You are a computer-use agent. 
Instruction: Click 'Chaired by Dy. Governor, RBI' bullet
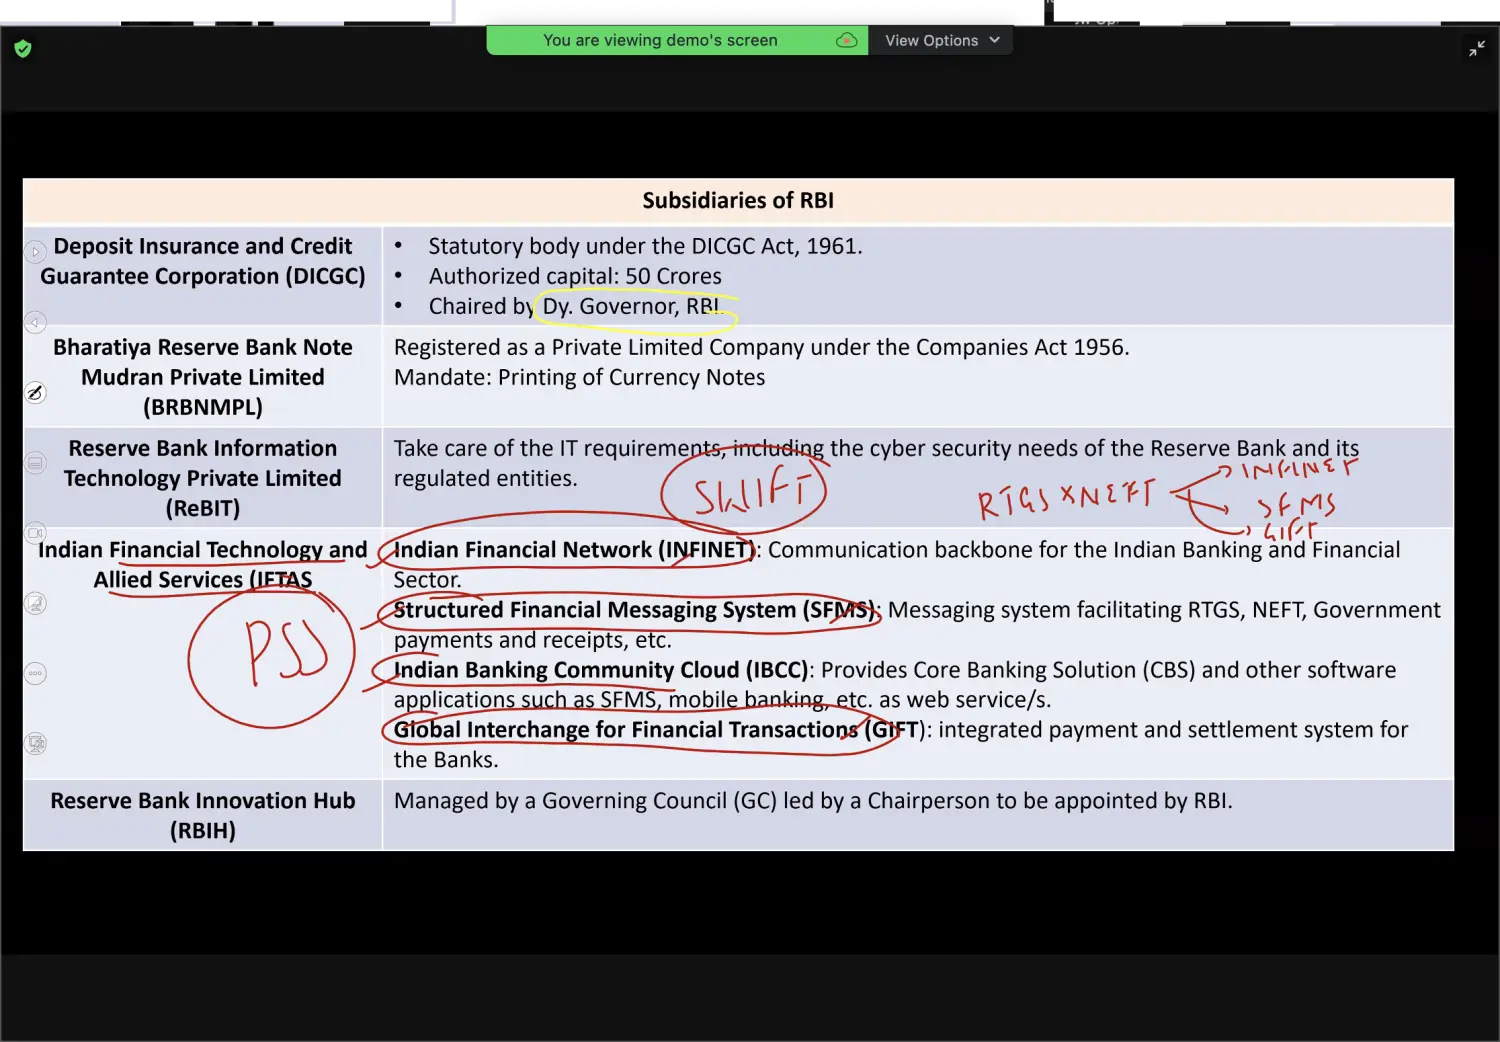574,306
